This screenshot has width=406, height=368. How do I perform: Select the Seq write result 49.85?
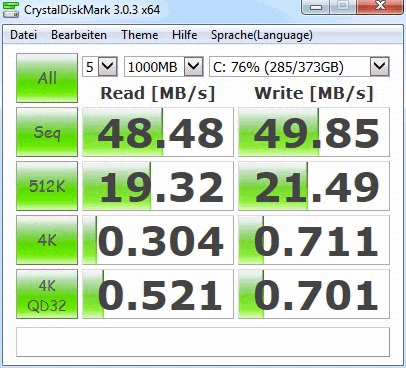pyautogui.click(x=314, y=132)
